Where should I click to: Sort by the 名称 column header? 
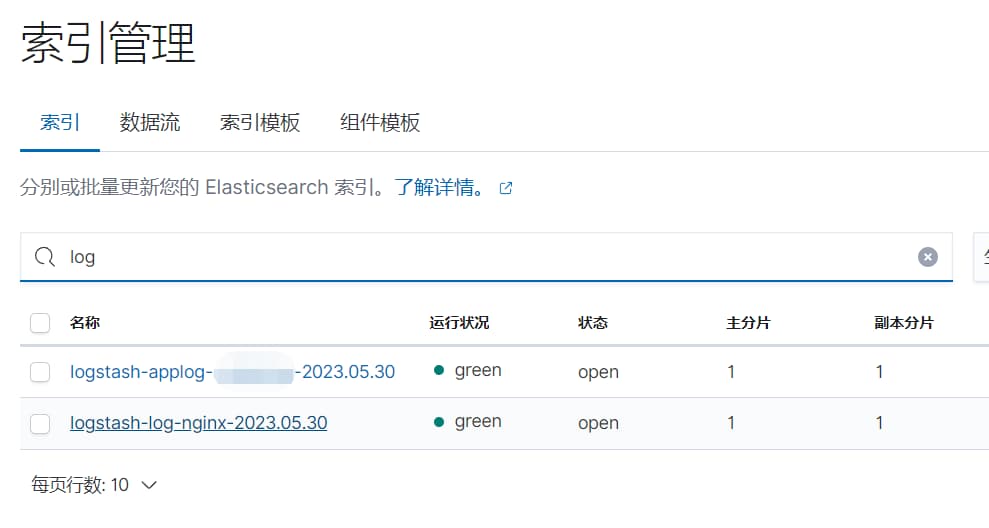(x=85, y=323)
